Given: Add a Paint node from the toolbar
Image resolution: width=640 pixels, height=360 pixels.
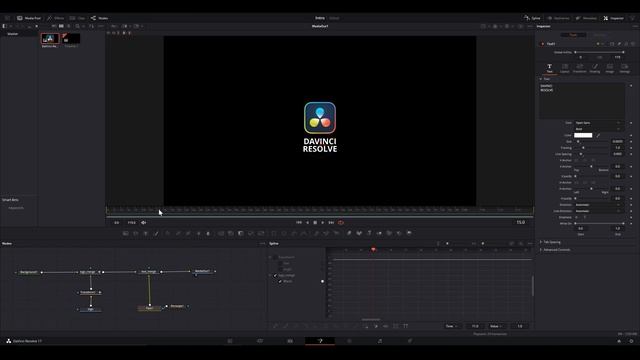Looking at the screenshot, I should pos(156,233).
